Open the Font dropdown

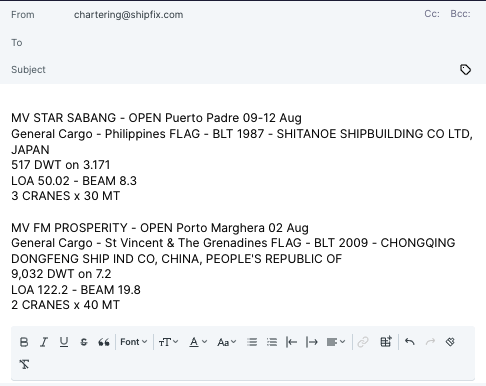tap(134, 342)
